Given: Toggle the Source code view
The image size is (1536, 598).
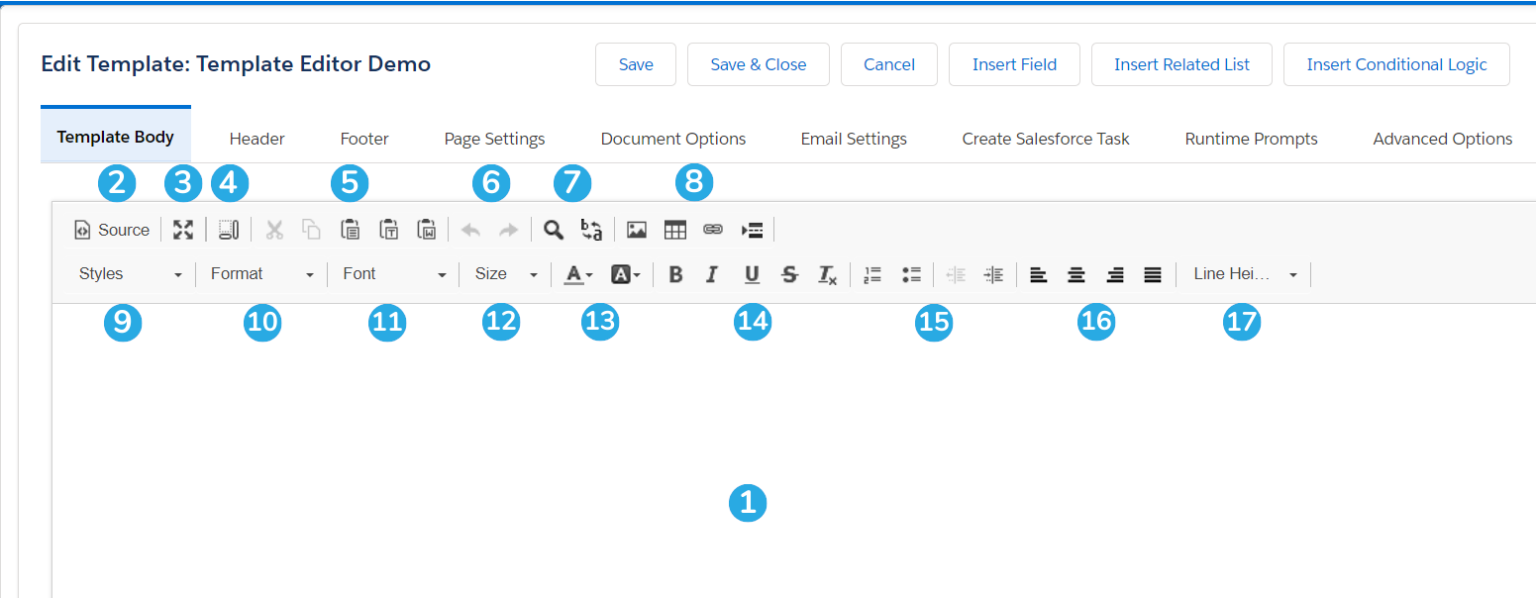Looking at the screenshot, I should pos(110,229).
